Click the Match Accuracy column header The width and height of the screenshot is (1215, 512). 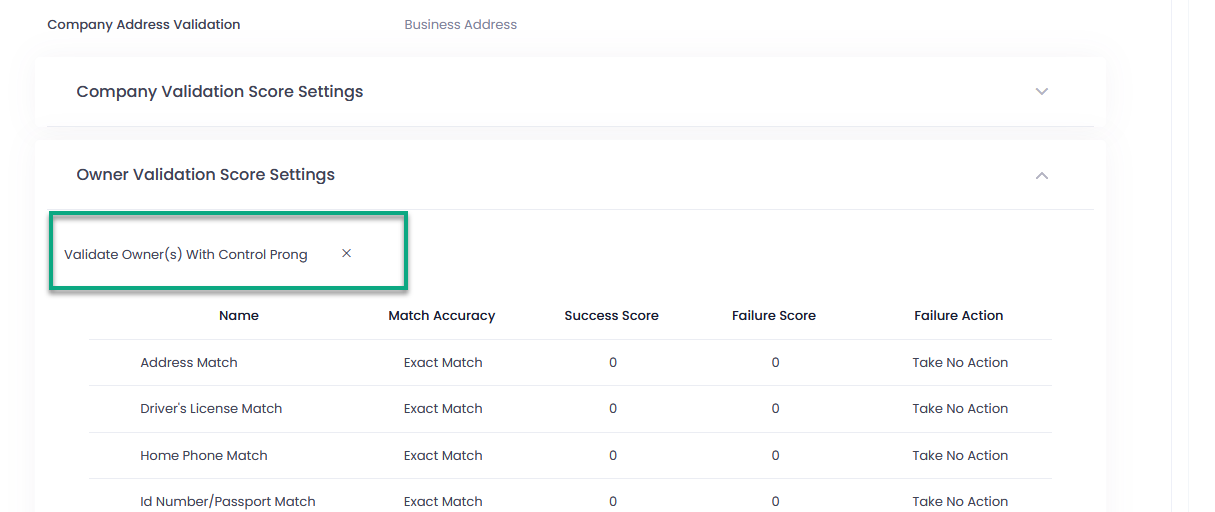point(442,316)
